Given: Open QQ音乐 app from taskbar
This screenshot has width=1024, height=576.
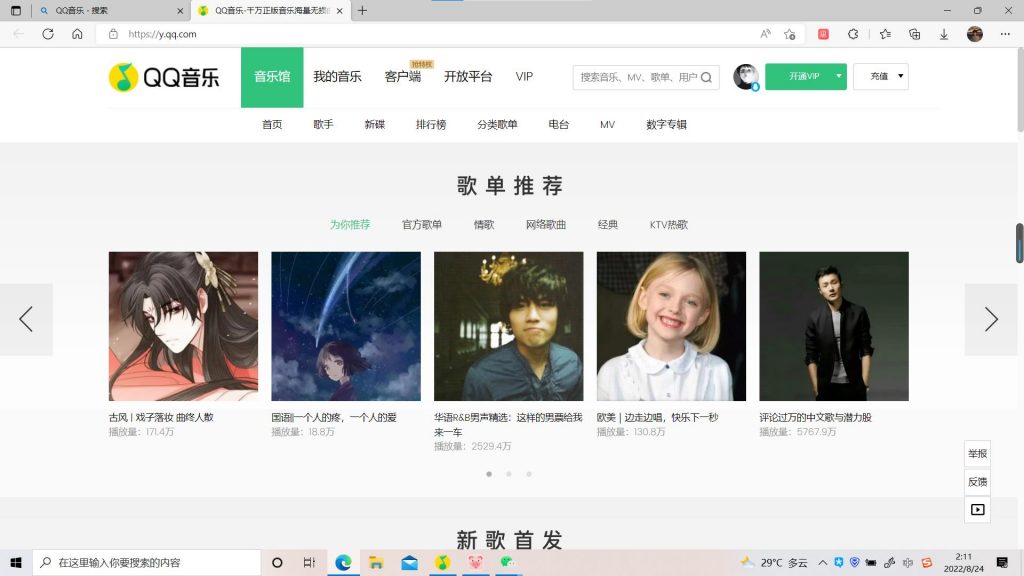Looking at the screenshot, I should (x=442, y=562).
